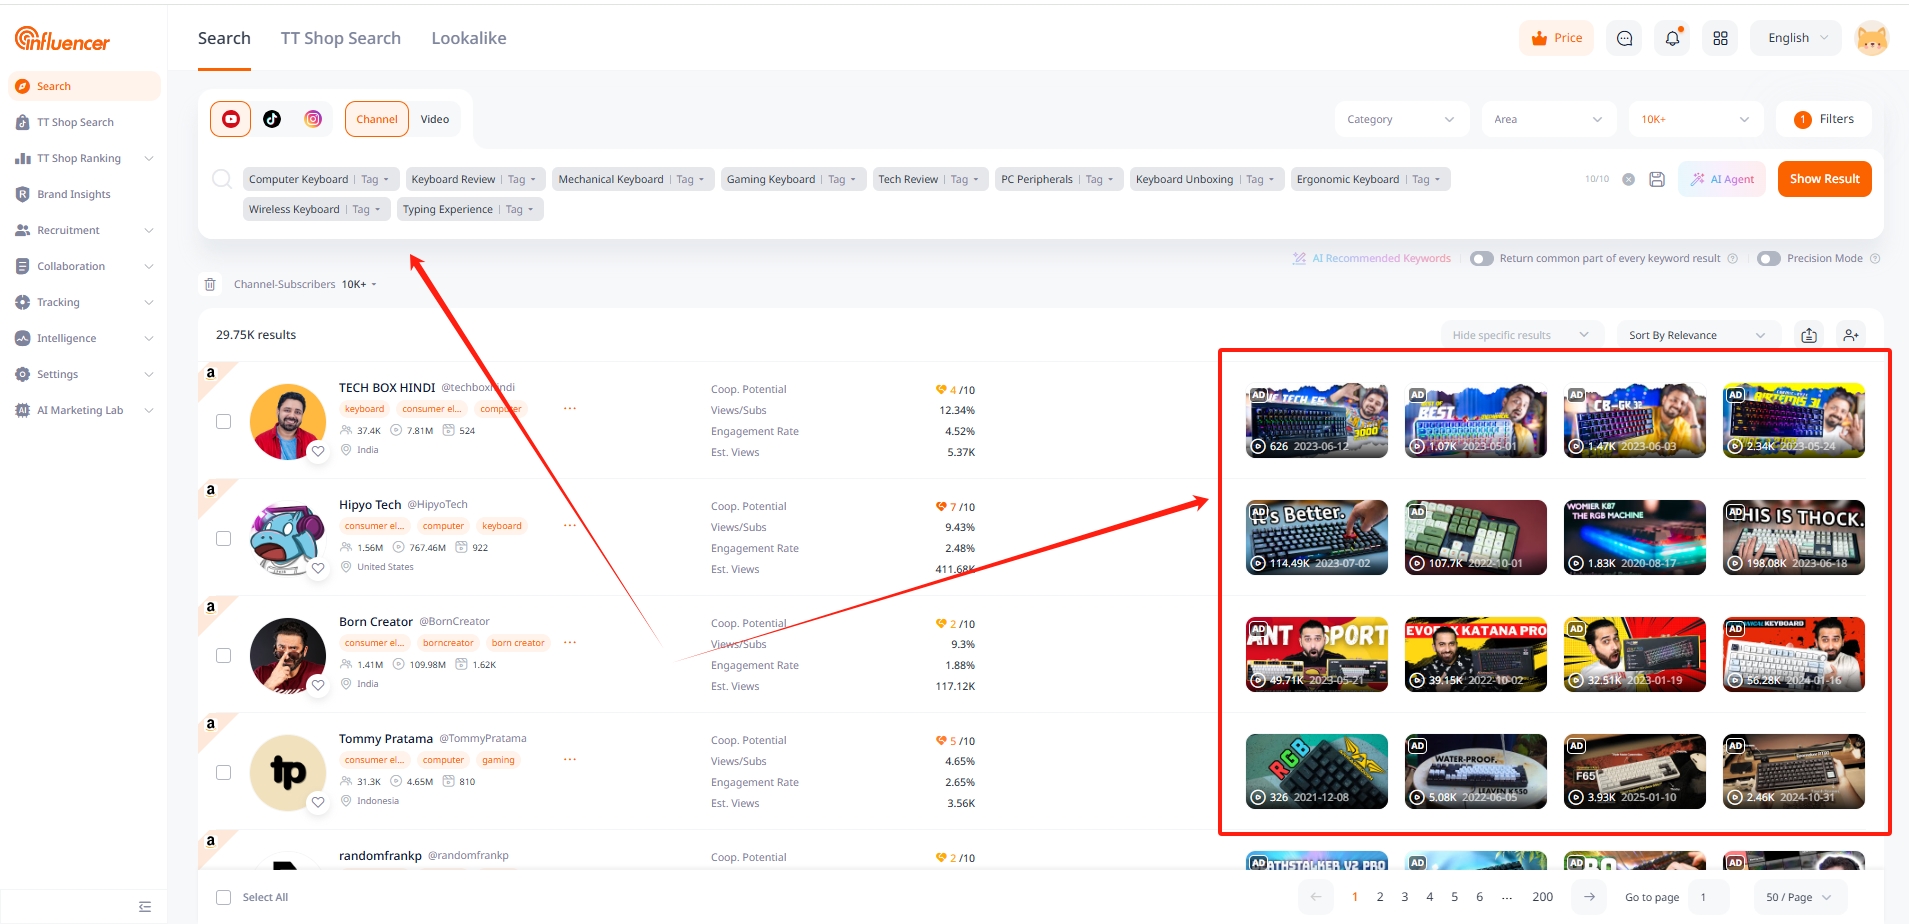Click the Show Result button
The width and height of the screenshot is (1909, 924).
click(1824, 179)
